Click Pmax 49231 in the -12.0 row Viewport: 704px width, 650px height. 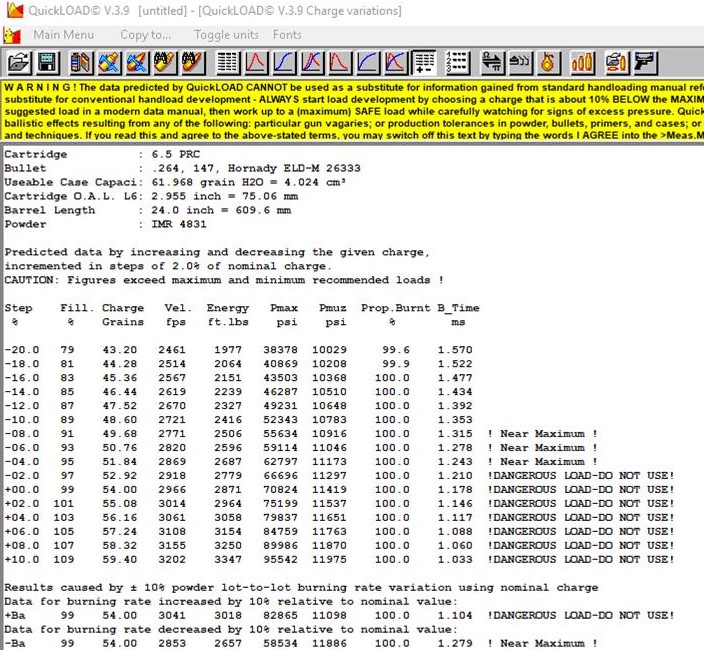[280, 405]
